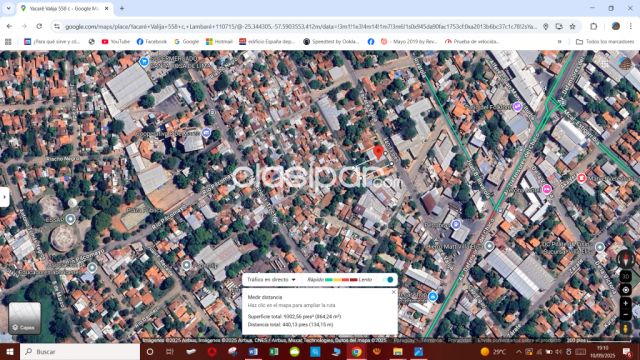Click the compass to reset map orientation
This screenshot has width=640, height=360.
point(625,259)
